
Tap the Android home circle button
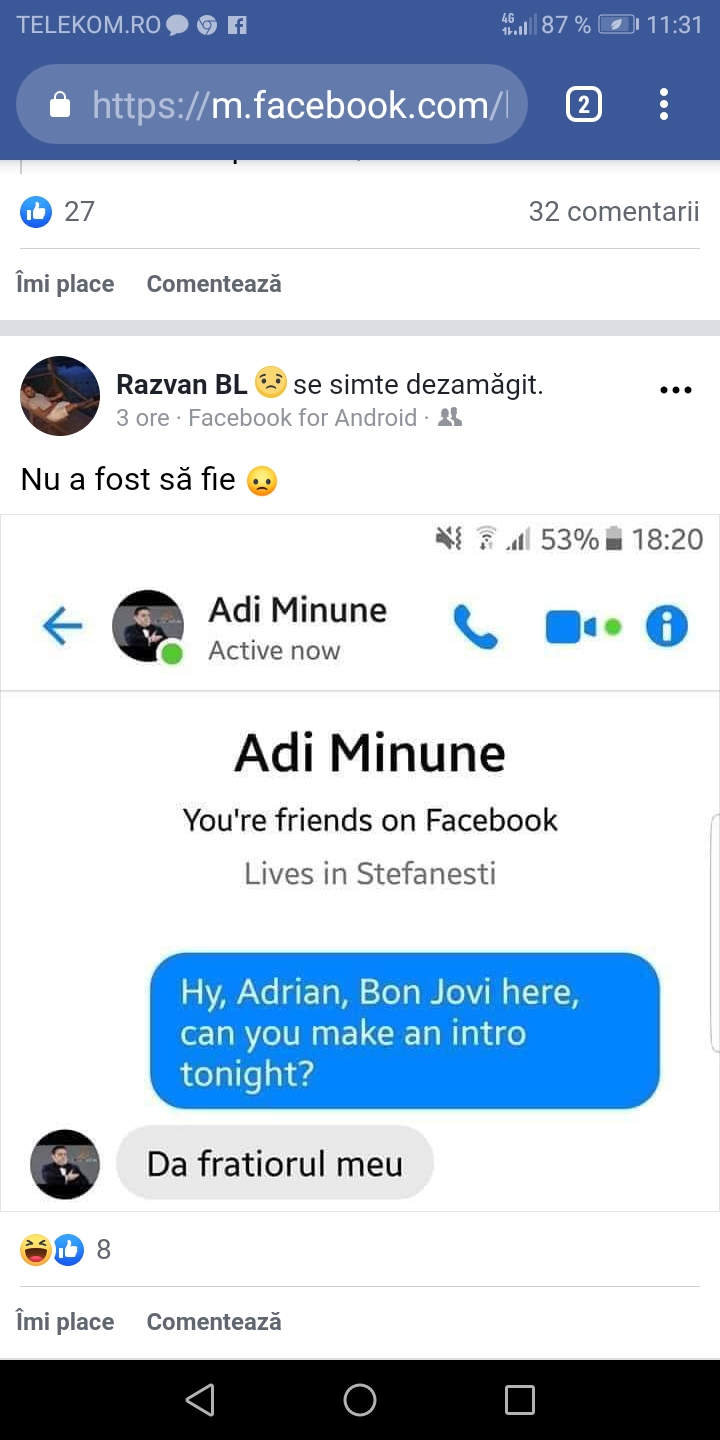[x=360, y=1399]
